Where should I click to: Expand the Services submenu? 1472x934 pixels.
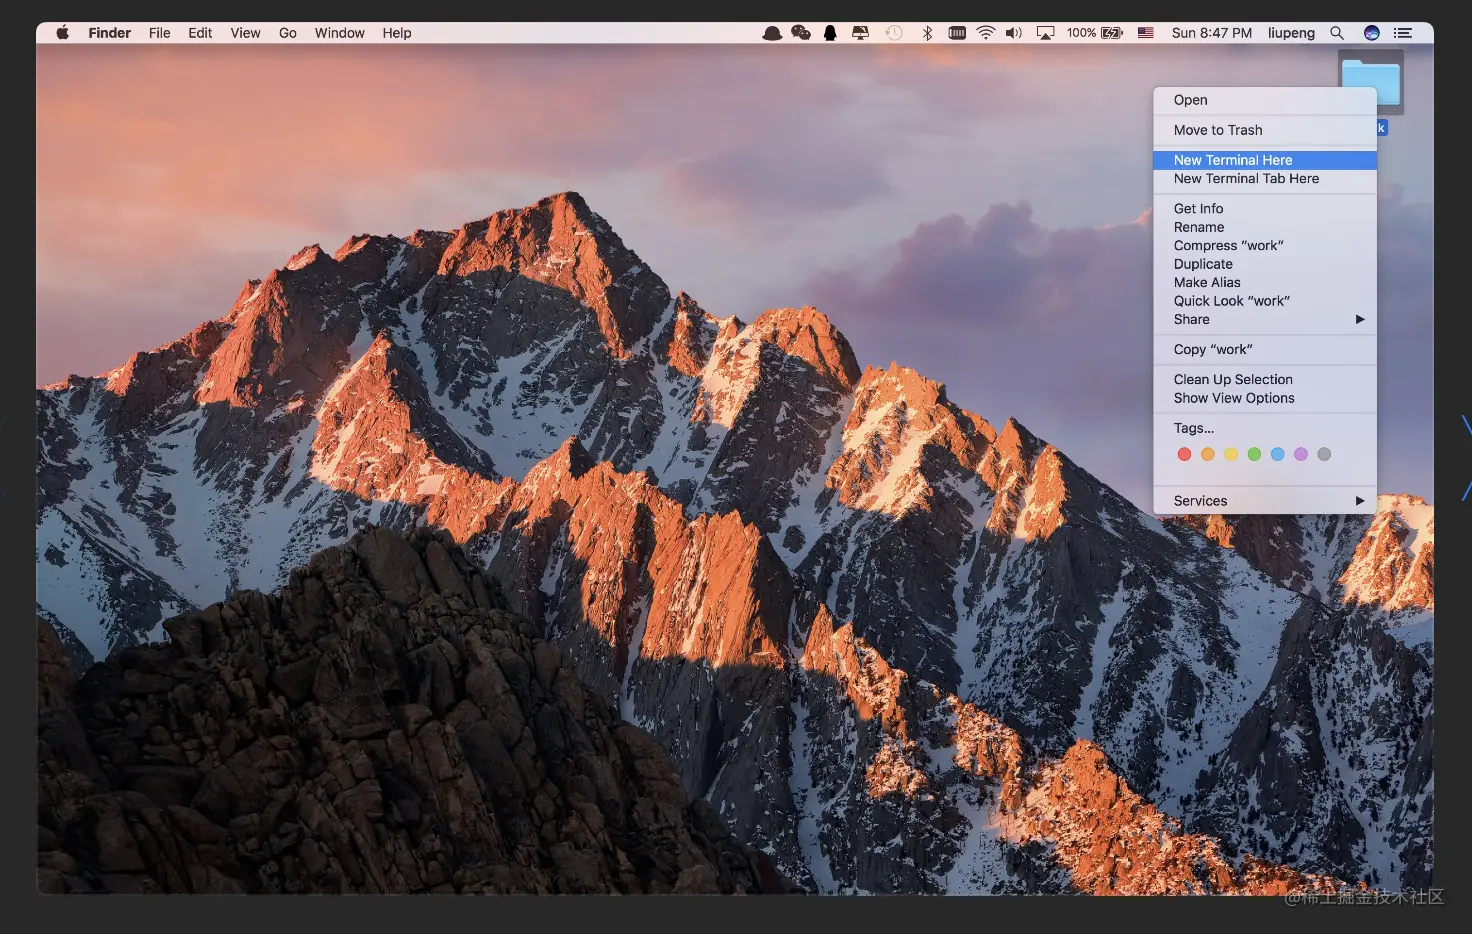[x=1265, y=501]
